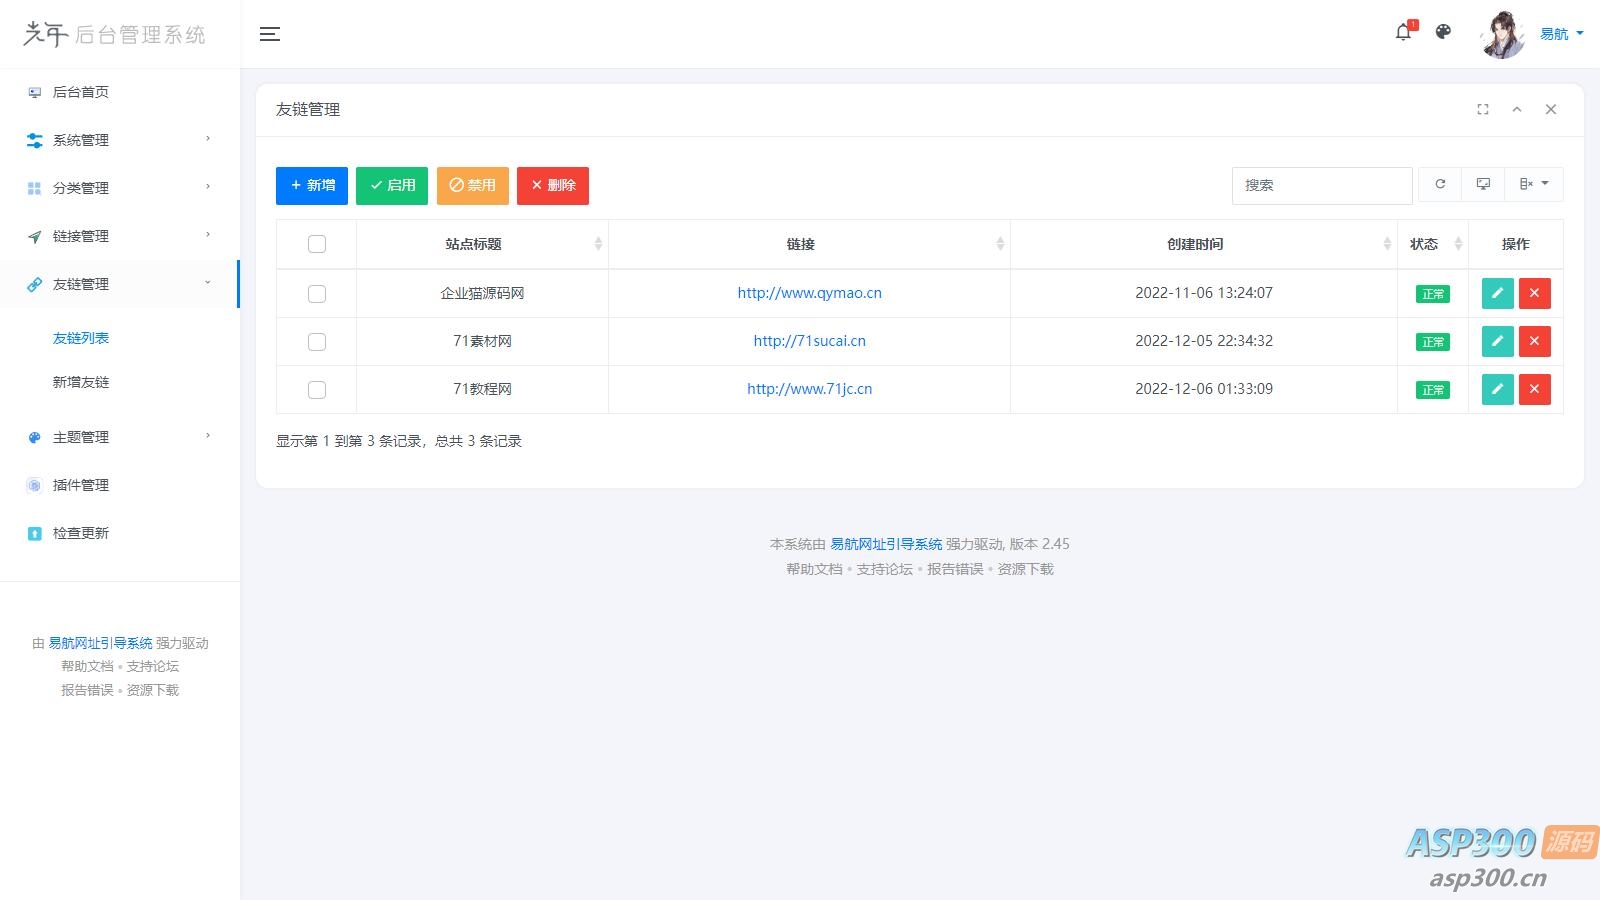Toggle the select-all checkbox in table header
Screen dimensions: 1600x900
click(x=317, y=244)
